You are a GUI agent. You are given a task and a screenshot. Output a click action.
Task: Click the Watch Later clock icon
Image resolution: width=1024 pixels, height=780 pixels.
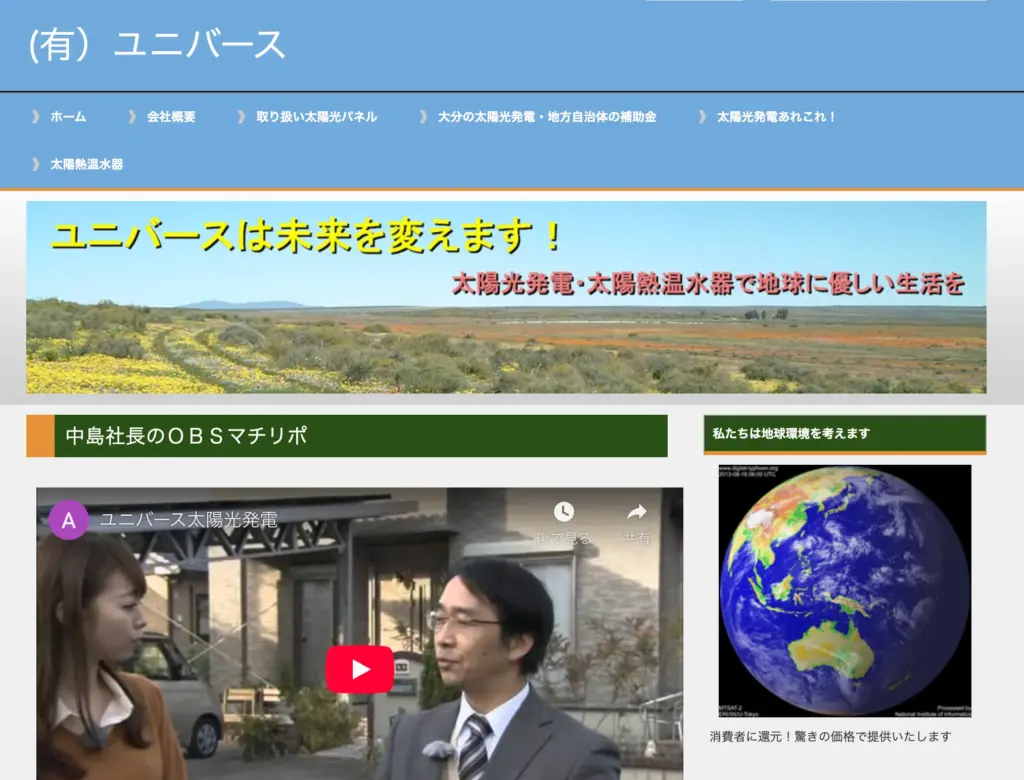coord(564,512)
